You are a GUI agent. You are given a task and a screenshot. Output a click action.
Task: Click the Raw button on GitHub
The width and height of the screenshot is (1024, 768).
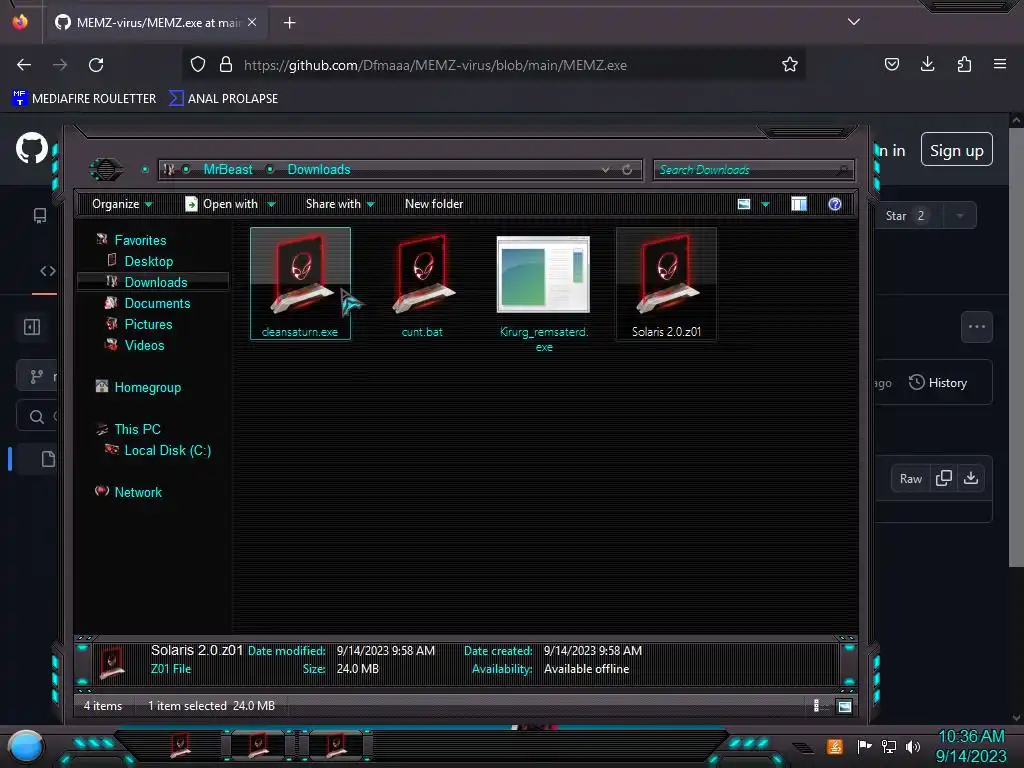pos(910,479)
